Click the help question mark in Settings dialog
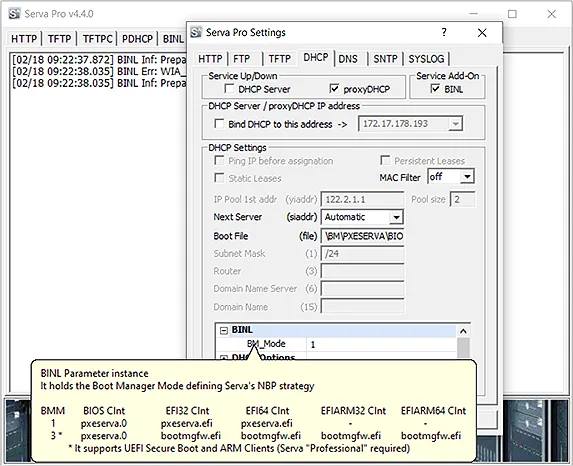Viewport: 573px width, 466px height. pyautogui.click(x=444, y=32)
